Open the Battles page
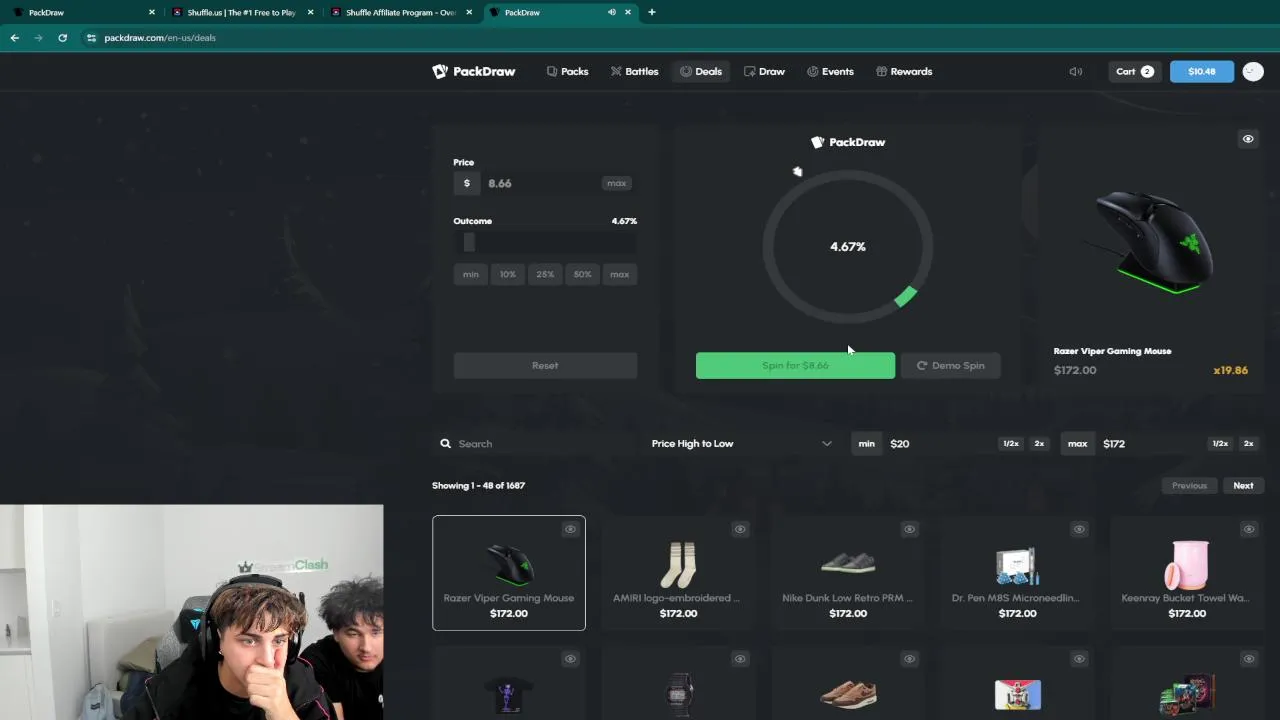Screen dimensions: 1280x720 pos(634,72)
